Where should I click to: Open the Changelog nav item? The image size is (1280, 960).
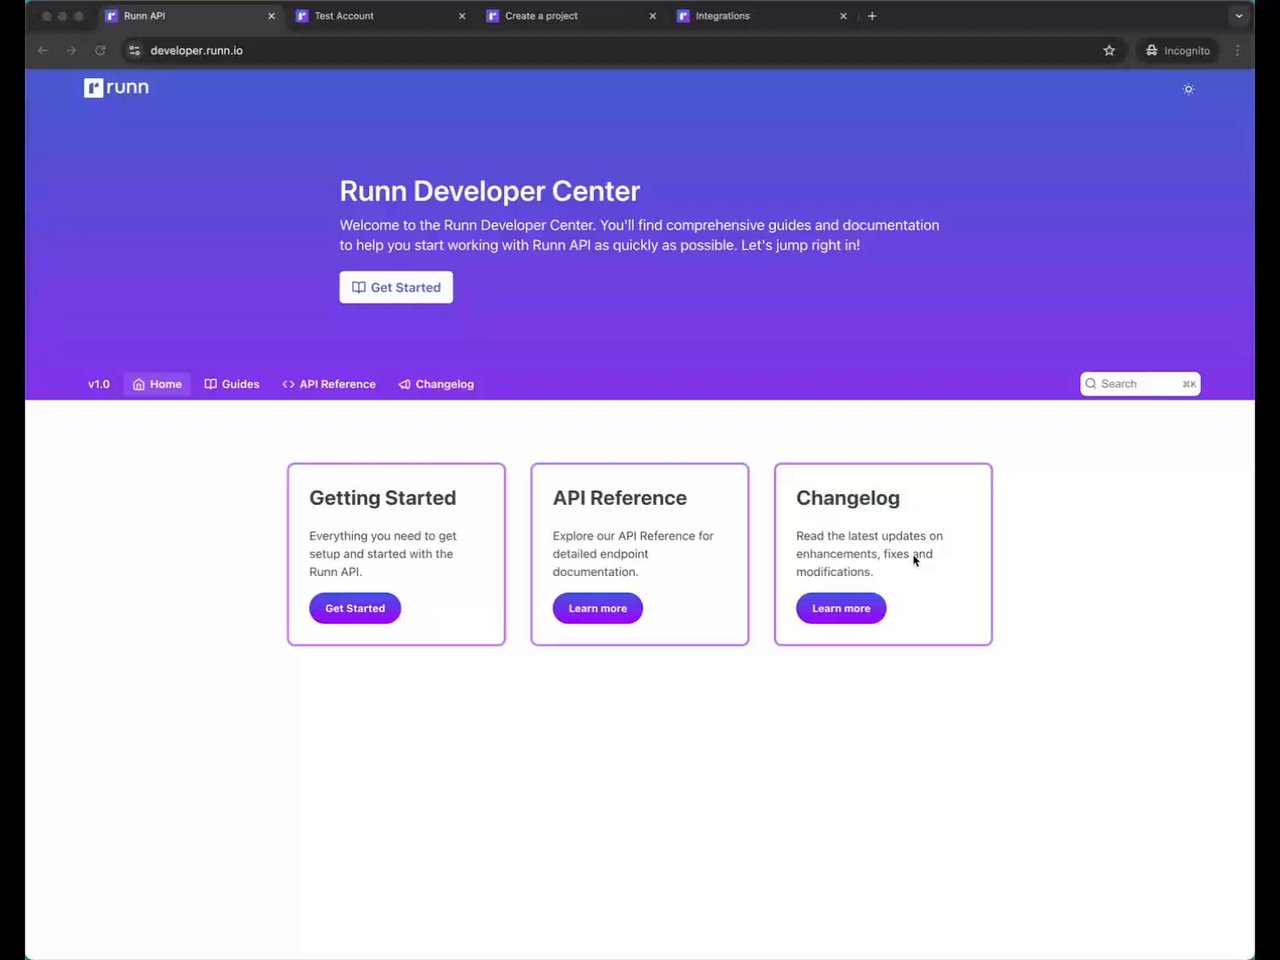pos(436,384)
